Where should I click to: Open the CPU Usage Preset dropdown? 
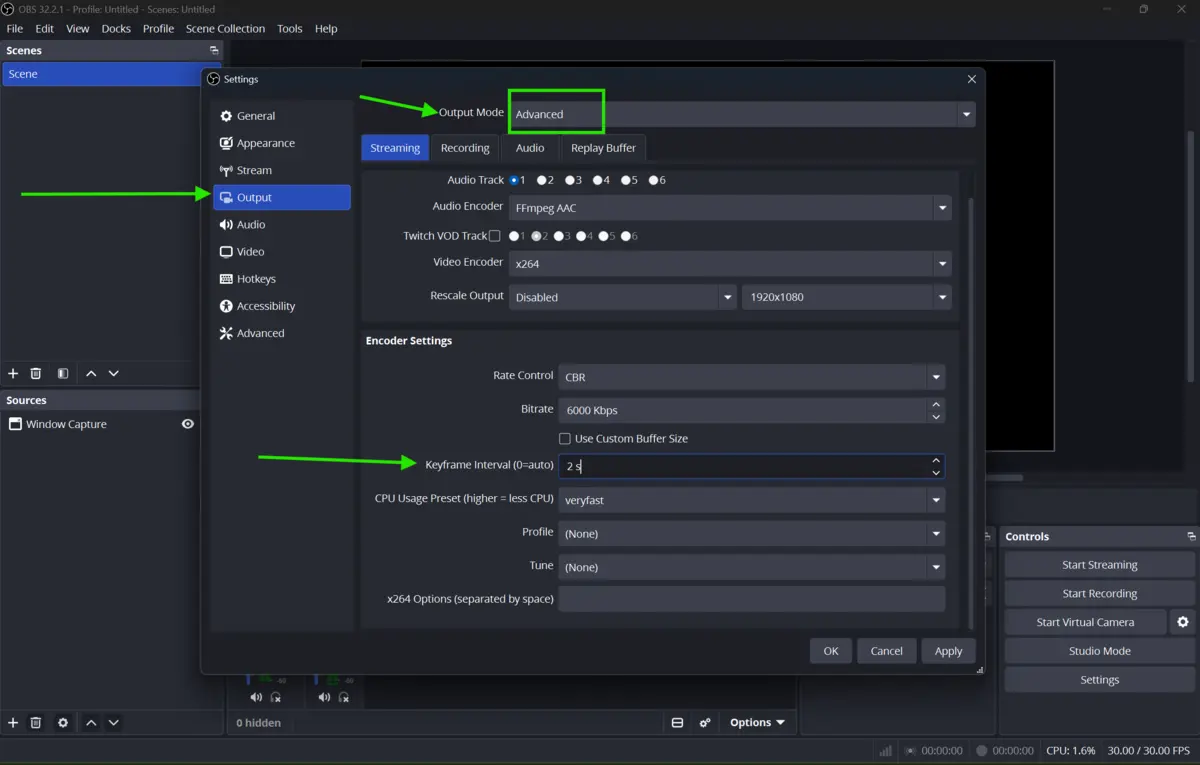pos(751,499)
